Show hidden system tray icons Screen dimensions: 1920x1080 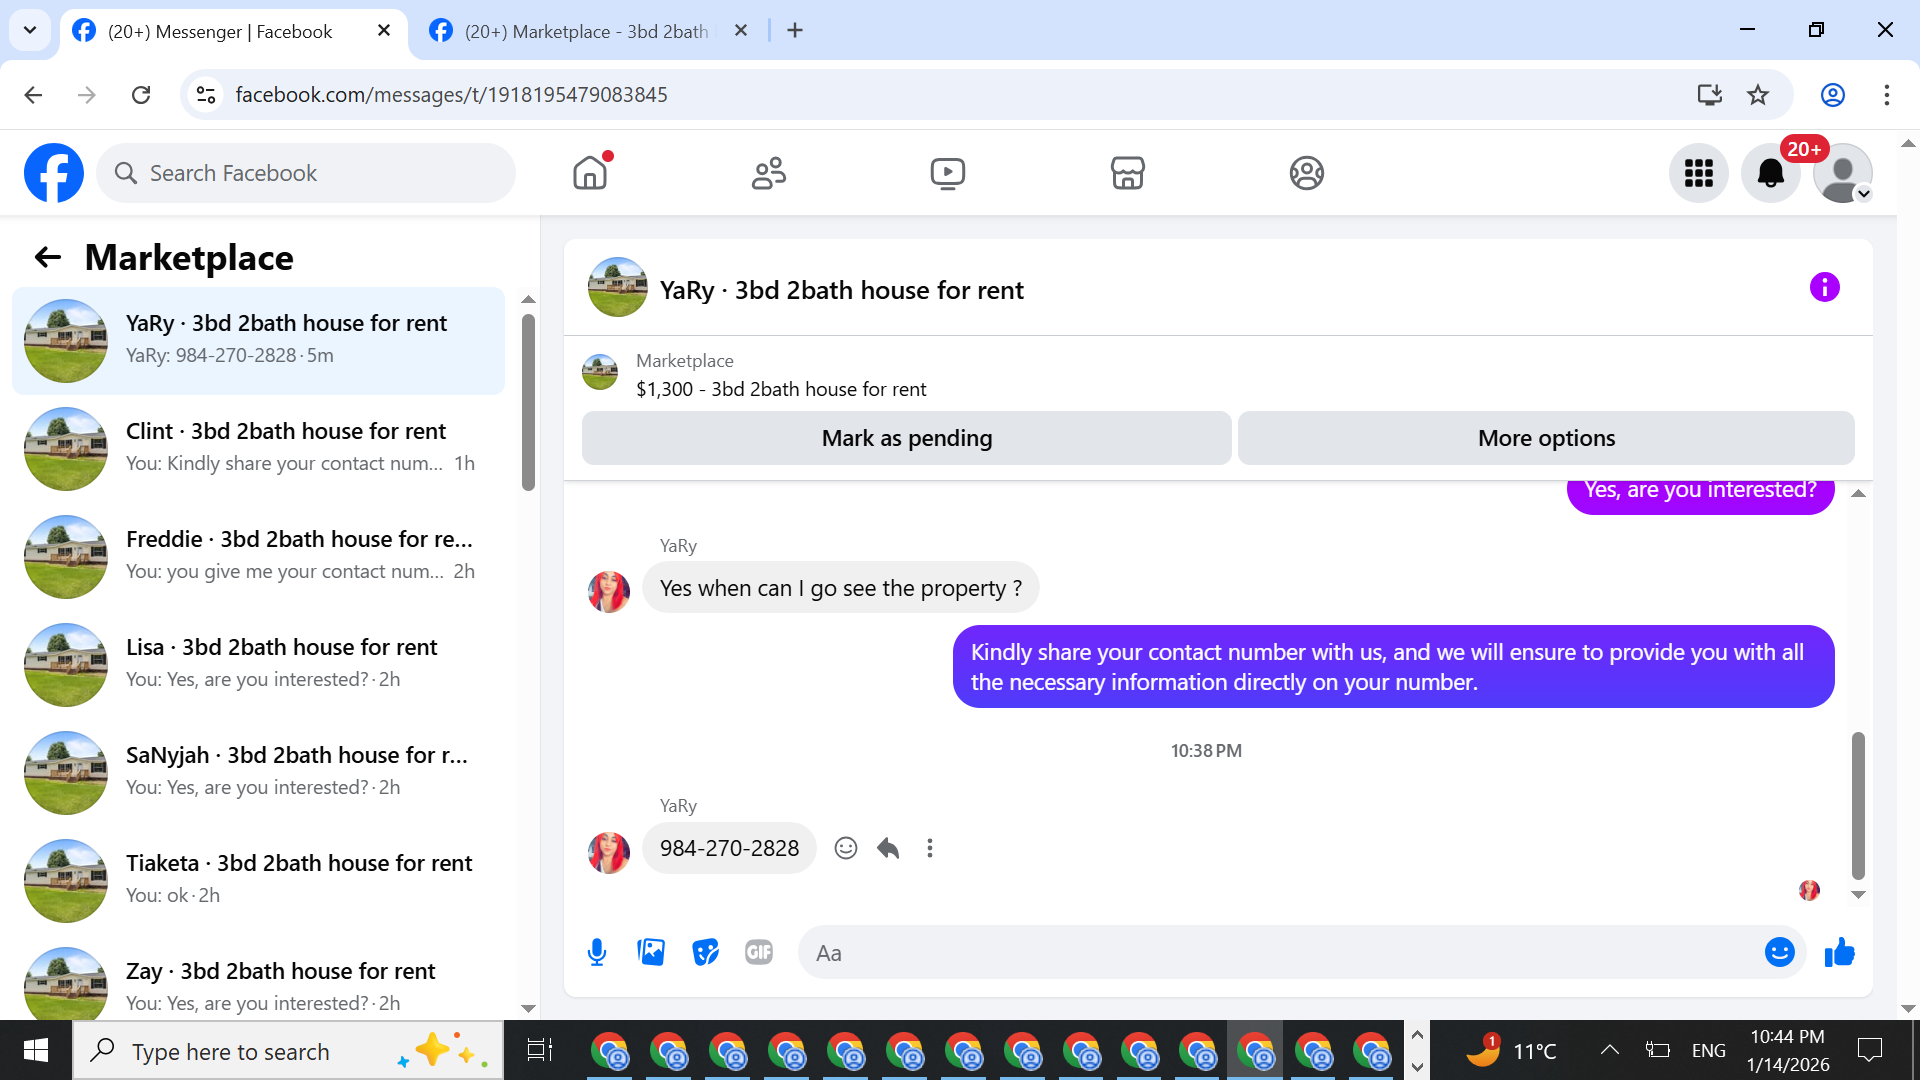tap(1609, 1050)
